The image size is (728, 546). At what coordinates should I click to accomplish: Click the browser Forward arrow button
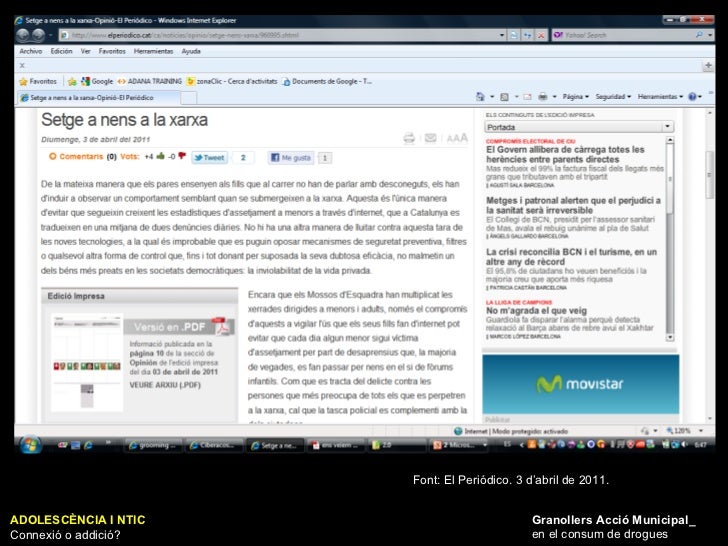coord(38,35)
